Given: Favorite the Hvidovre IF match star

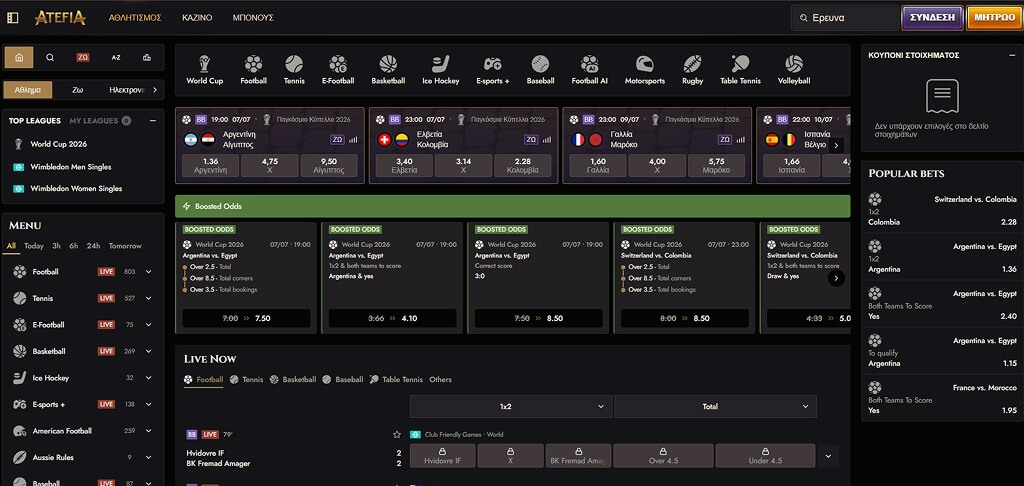Looking at the screenshot, I should click(396, 434).
